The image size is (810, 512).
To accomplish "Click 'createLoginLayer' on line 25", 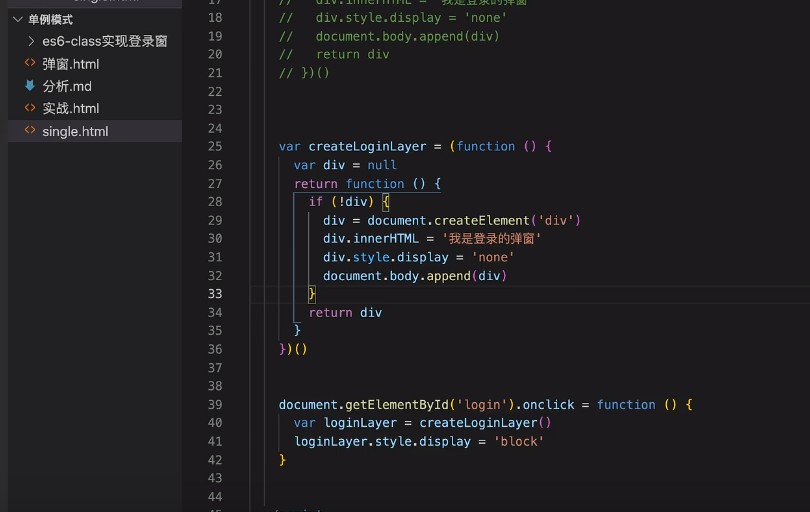I will click(x=367, y=147).
